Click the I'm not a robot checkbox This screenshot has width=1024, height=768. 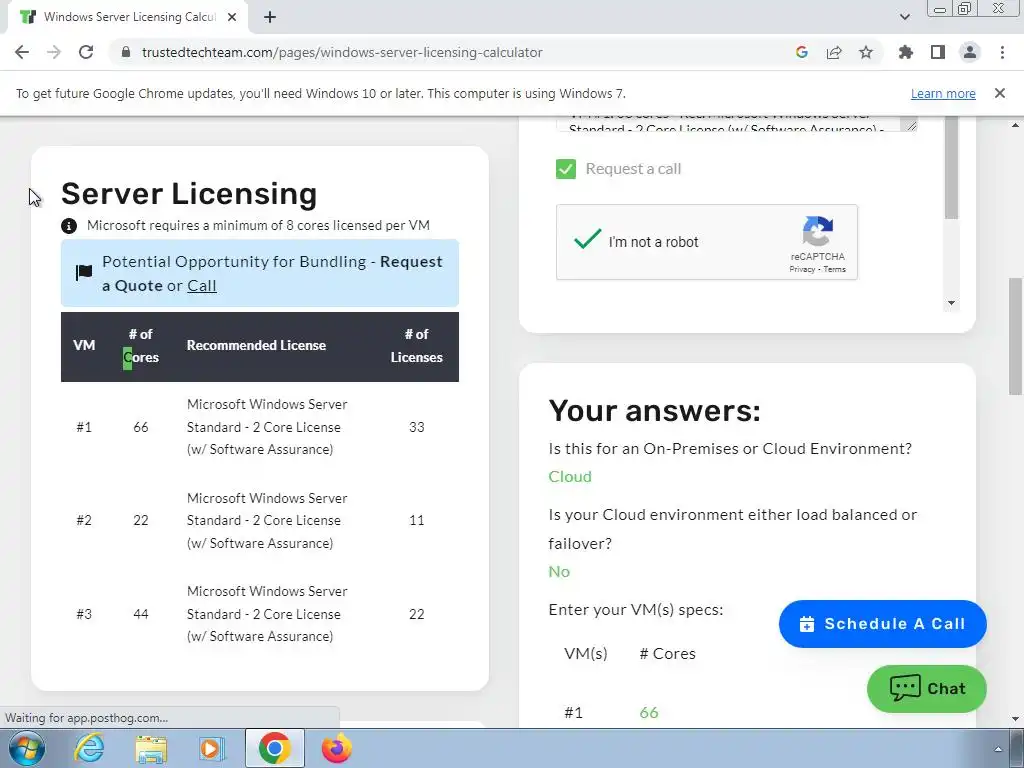click(x=587, y=240)
